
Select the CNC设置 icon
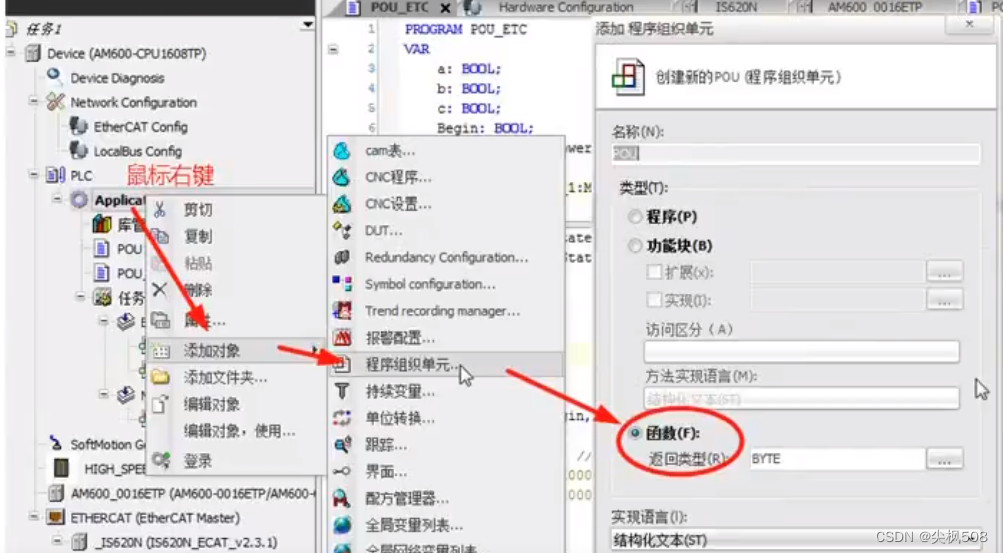pyautogui.click(x=342, y=204)
